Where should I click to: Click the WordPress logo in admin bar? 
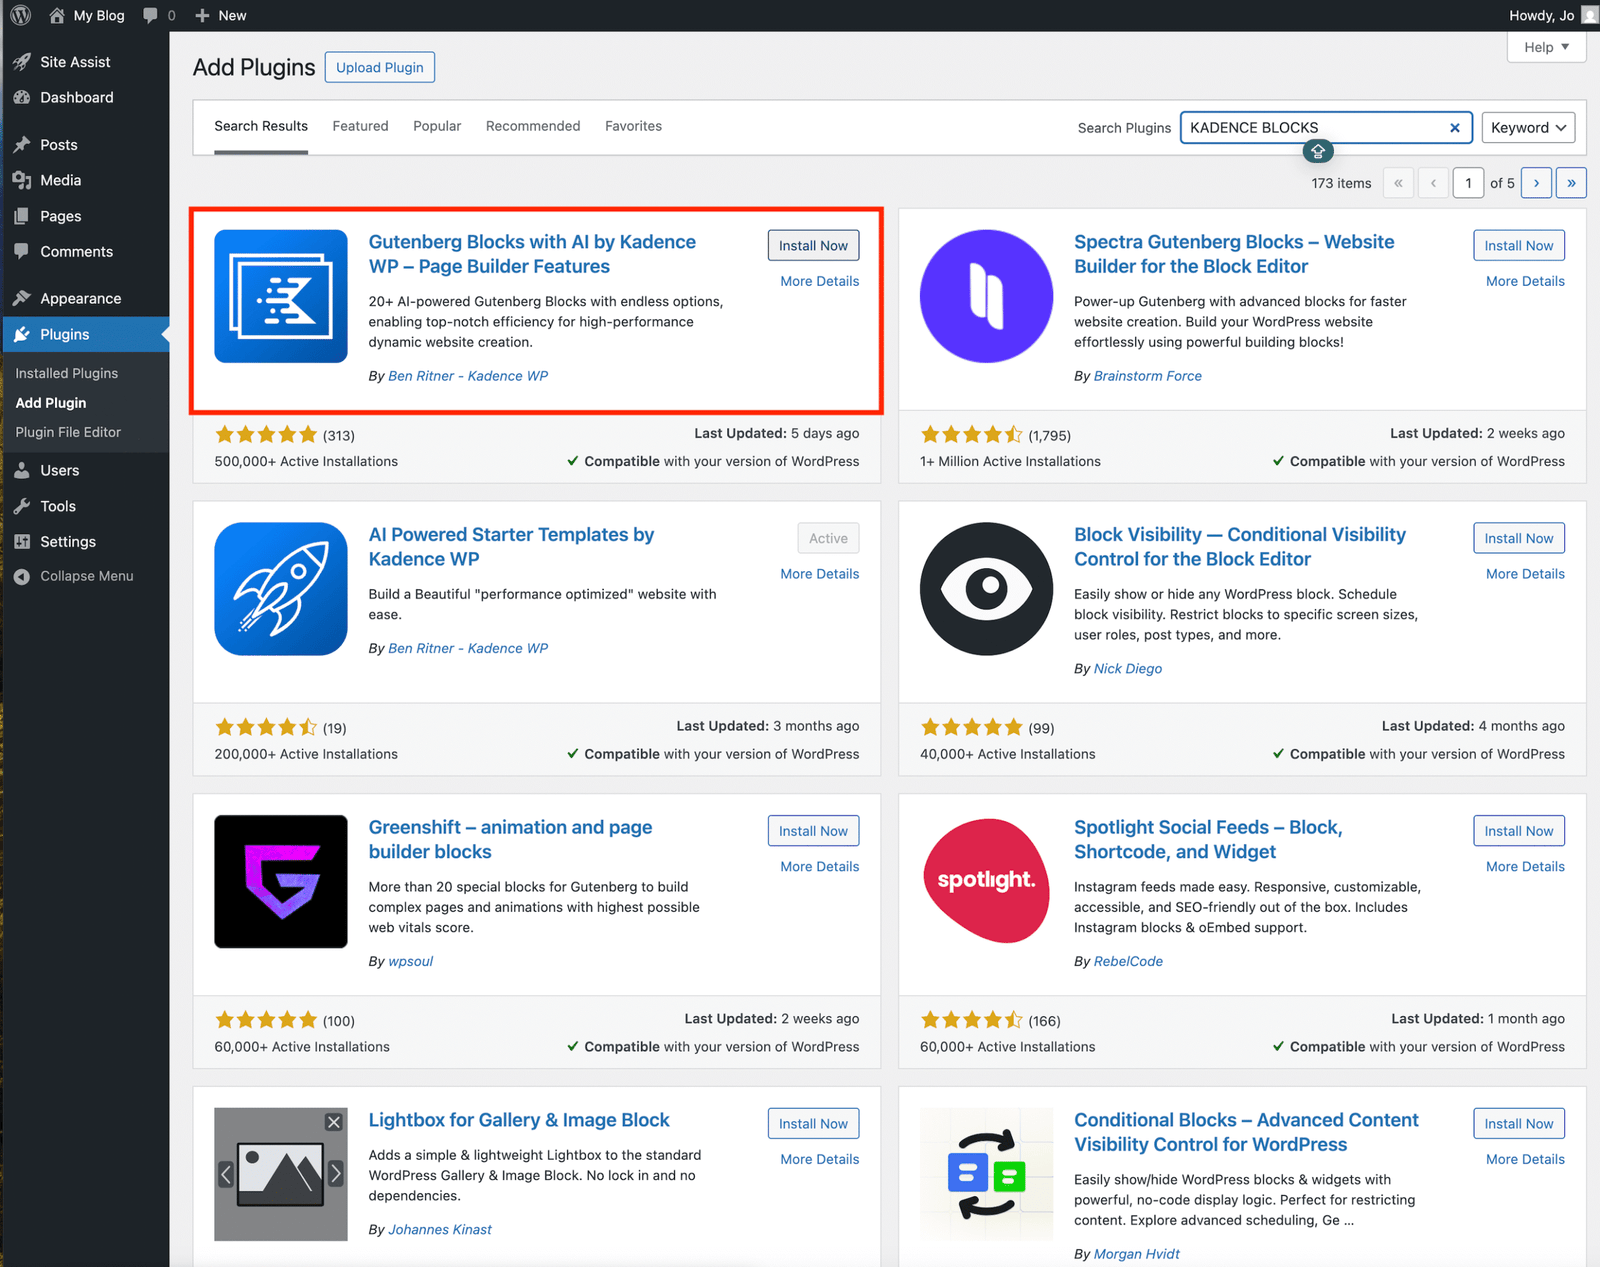20,15
